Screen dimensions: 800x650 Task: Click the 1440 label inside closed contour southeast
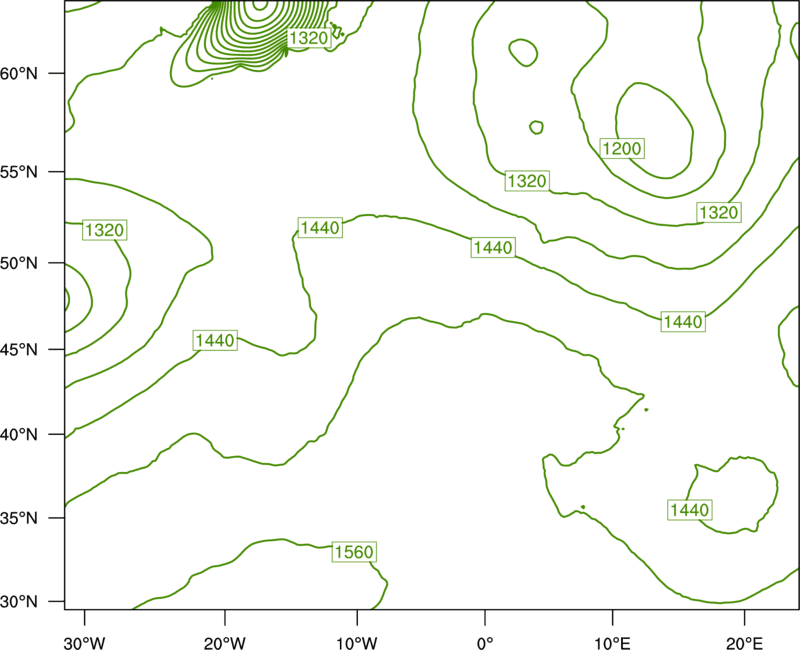[690, 510]
